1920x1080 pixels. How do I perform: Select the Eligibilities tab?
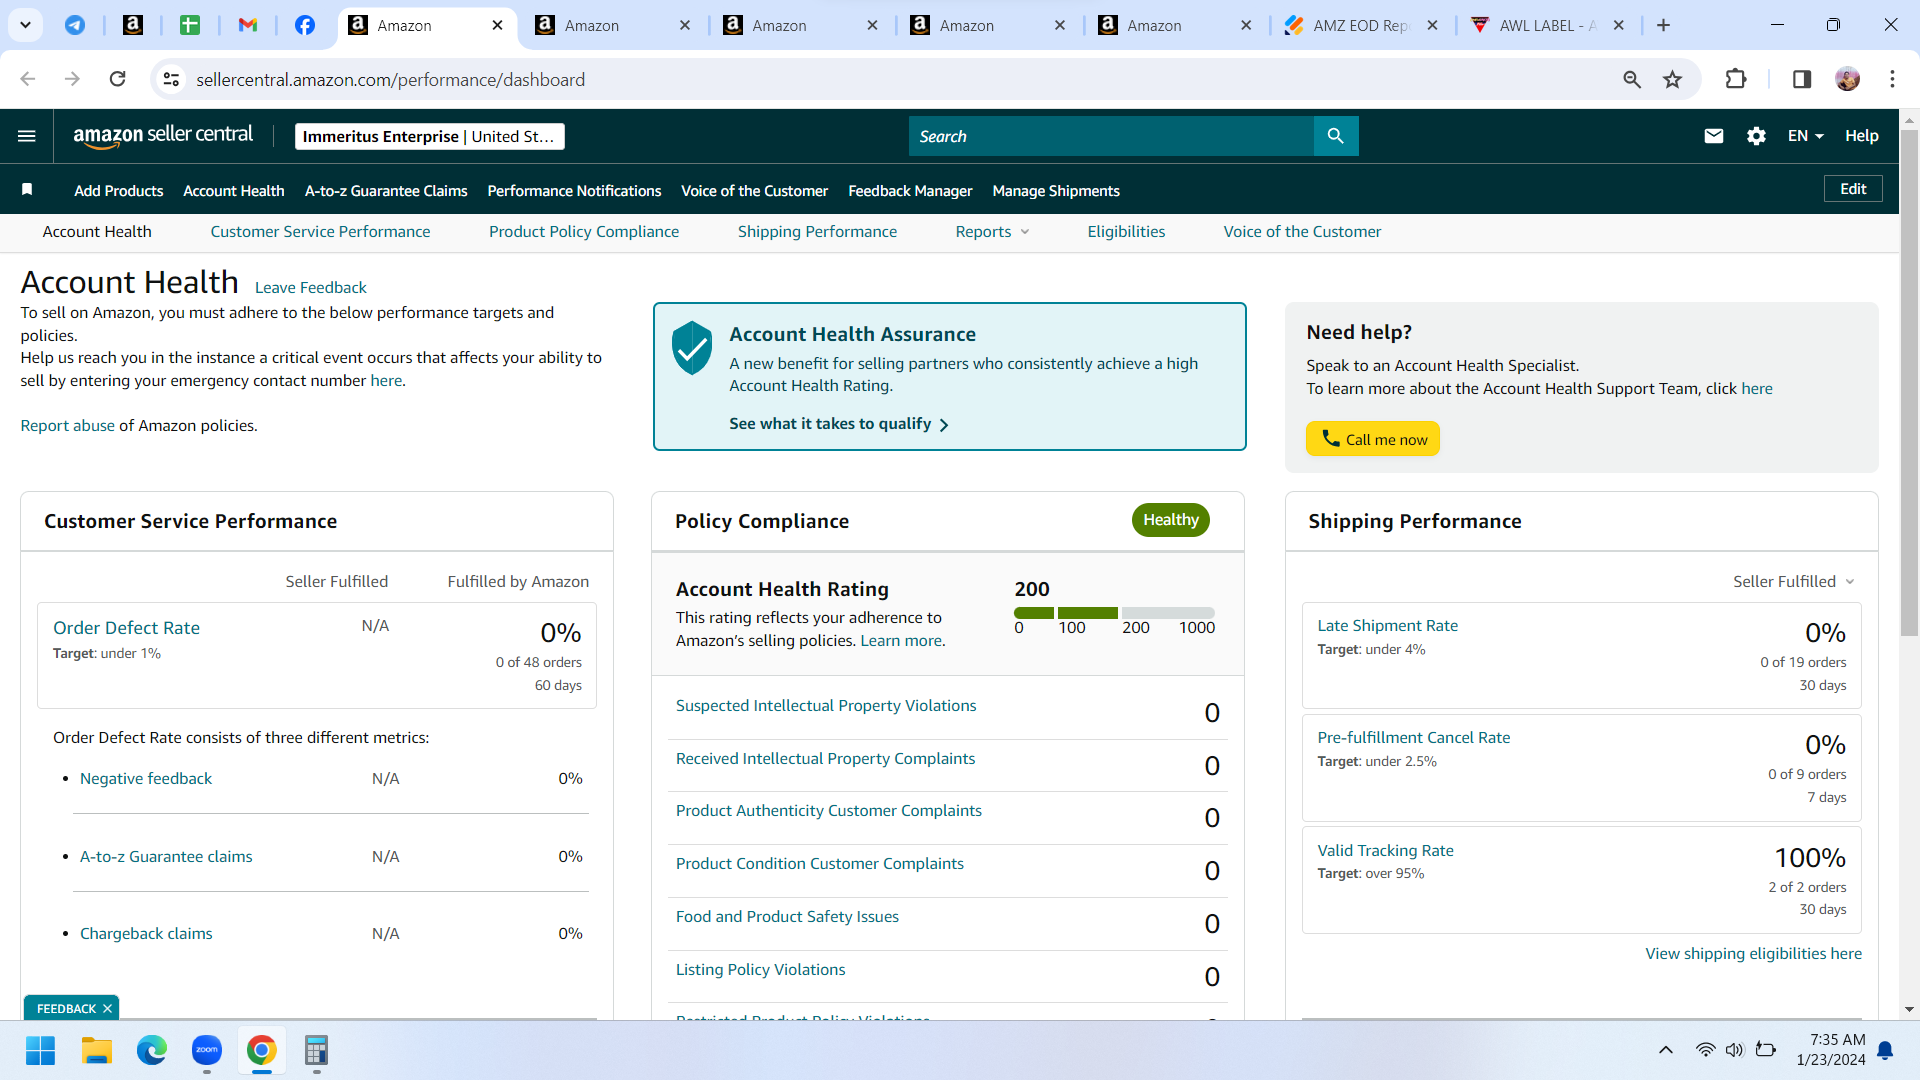[1126, 232]
